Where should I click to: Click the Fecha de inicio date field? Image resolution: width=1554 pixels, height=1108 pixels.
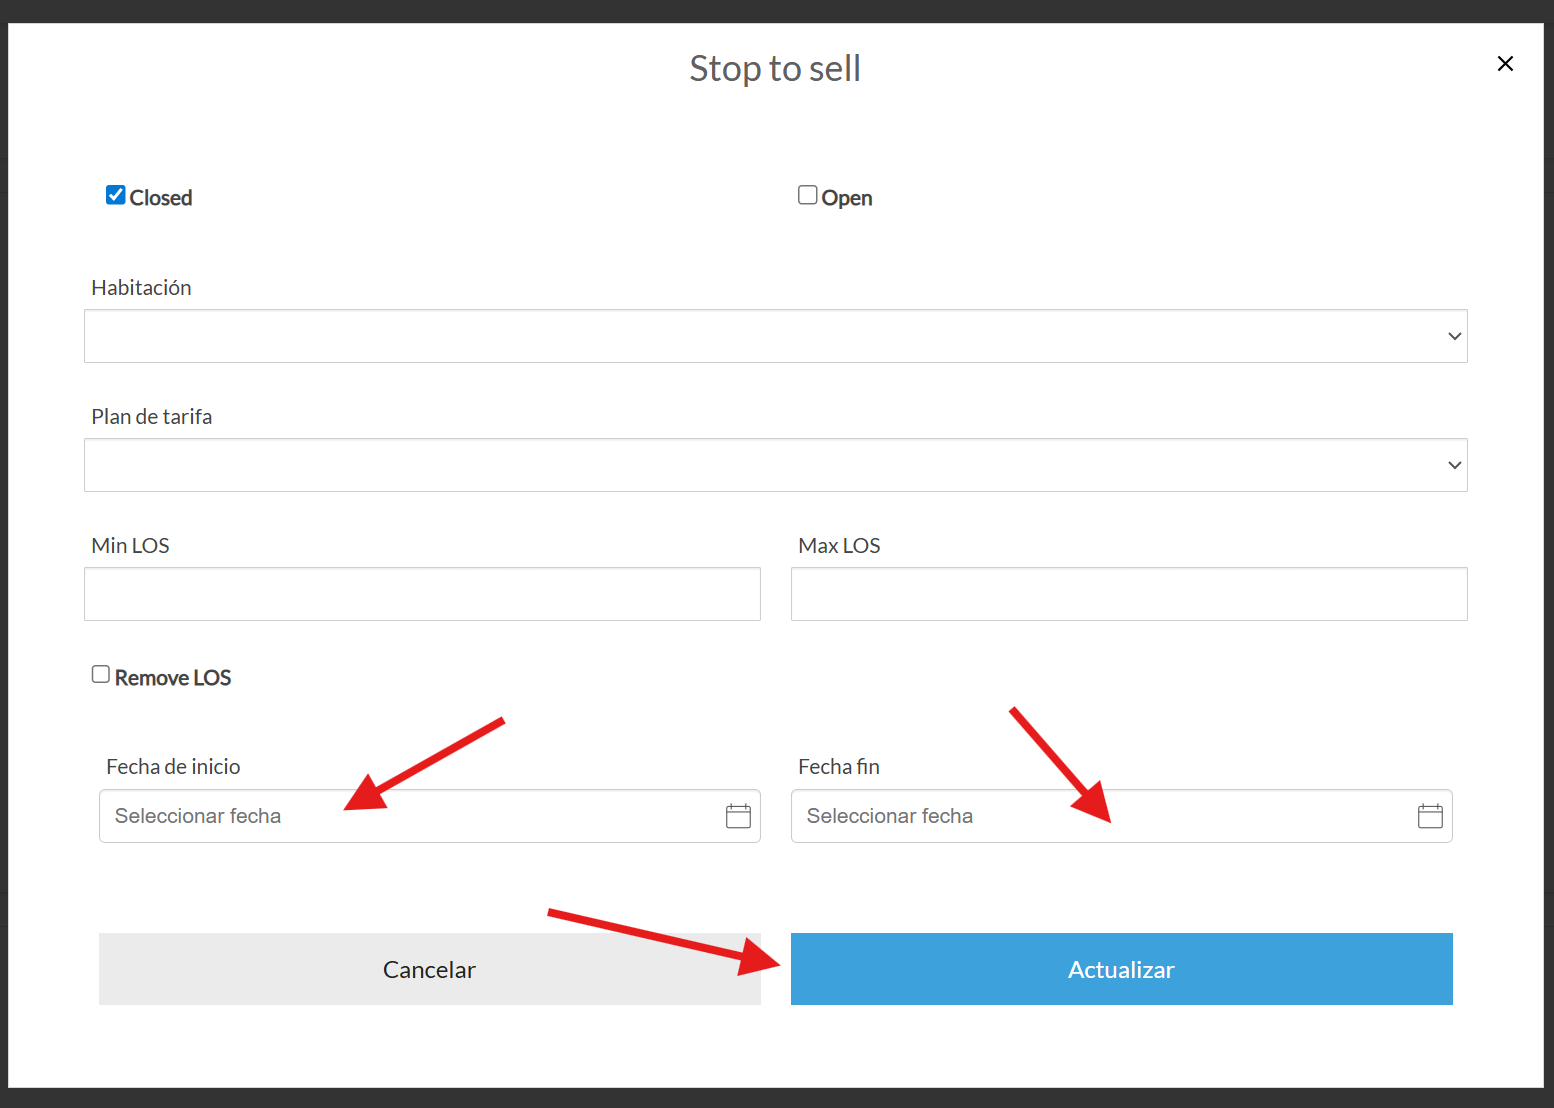(410, 816)
